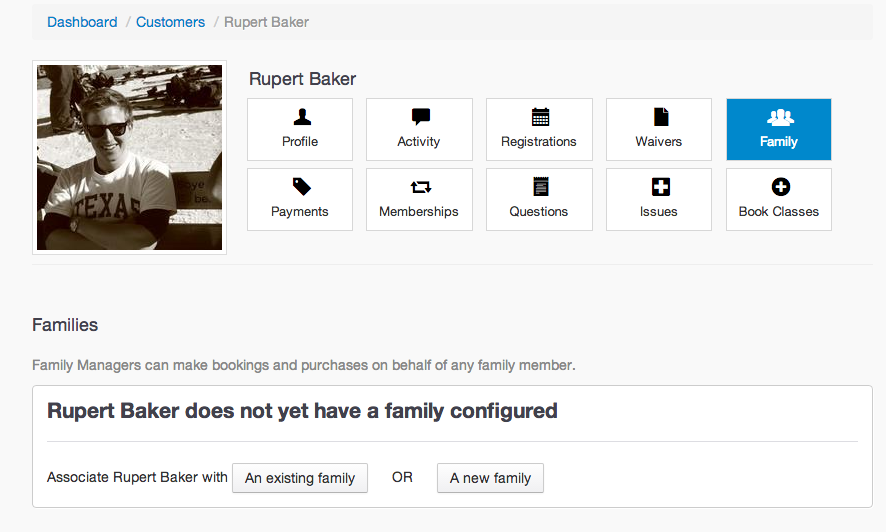Click the A new family button
This screenshot has height=532, width=886.
tap(490, 478)
